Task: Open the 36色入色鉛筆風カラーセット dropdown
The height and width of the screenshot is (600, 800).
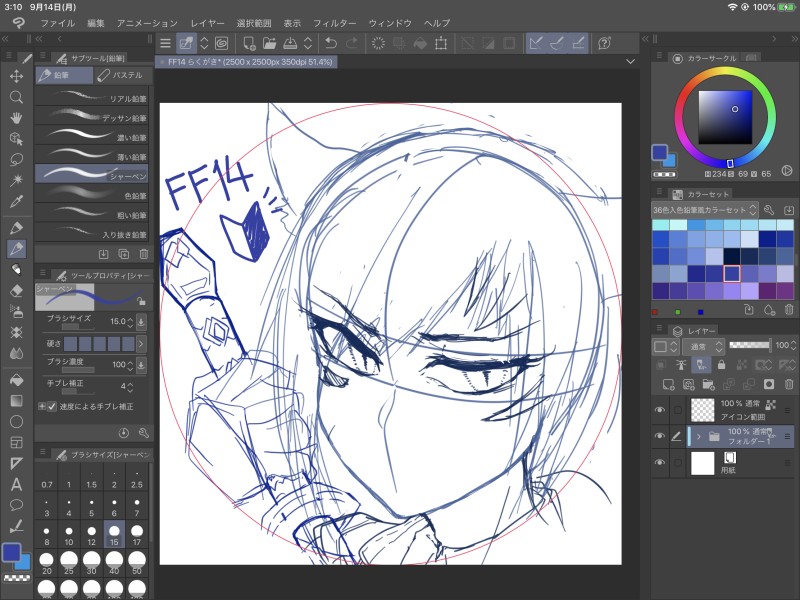Action: coord(705,210)
